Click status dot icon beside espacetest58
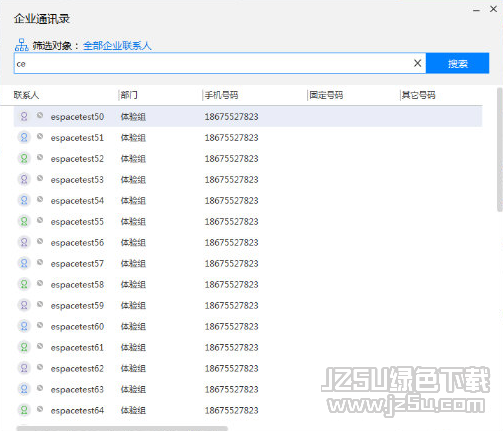This screenshot has height=431, width=503. [40, 283]
